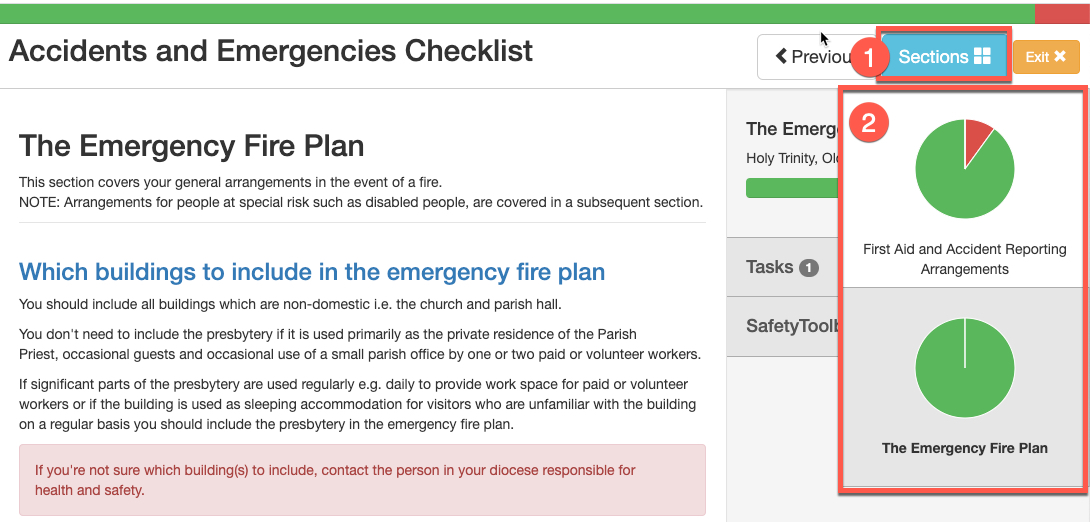Click the Tasks count badge
This screenshot has width=1090, height=522.
808,268
